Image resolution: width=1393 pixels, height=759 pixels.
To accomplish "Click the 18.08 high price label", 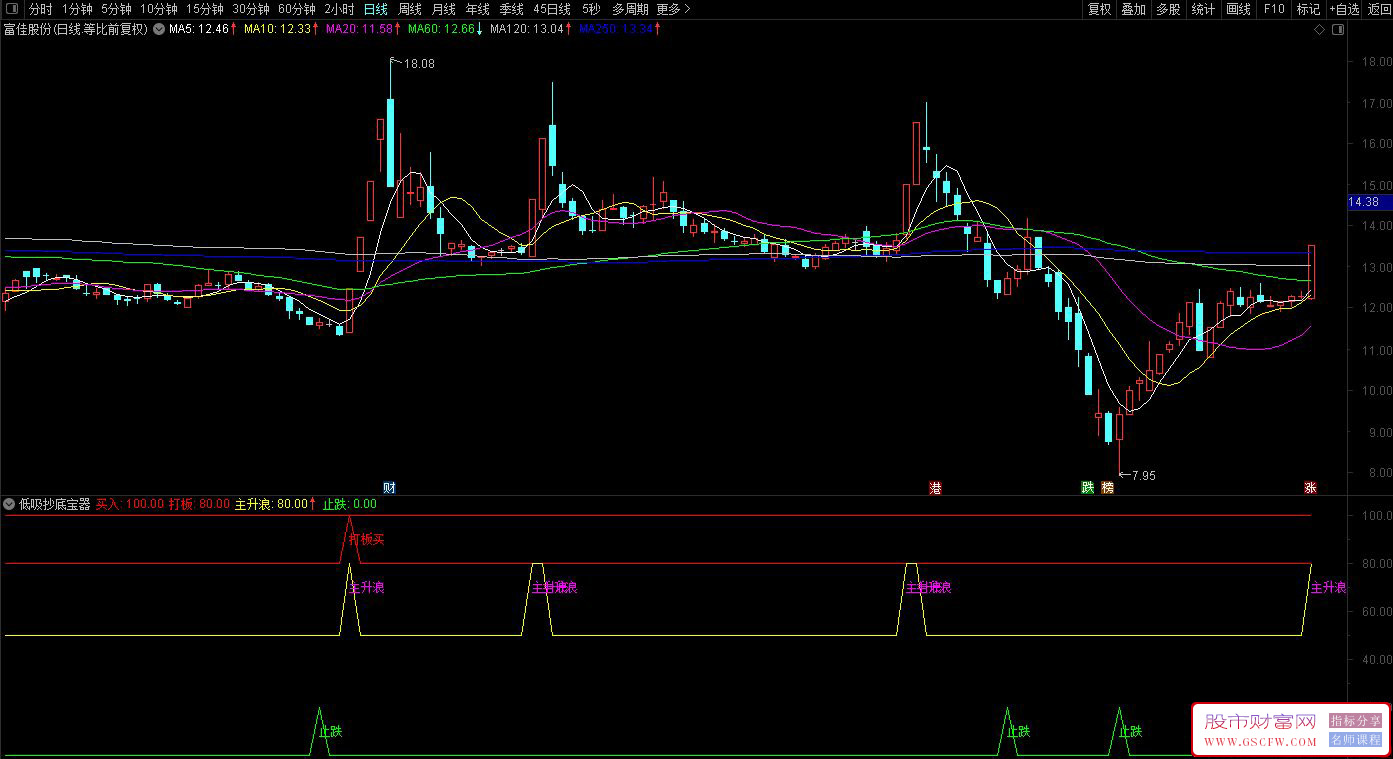I will click(420, 64).
